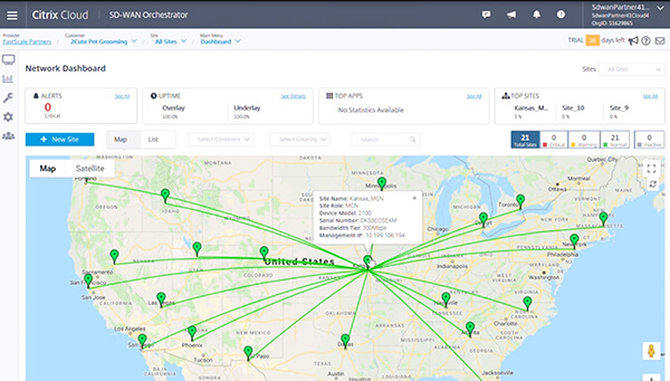Open the Select Continent dropdown
This screenshot has width=670, height=381.
click(x=221, y=139)
